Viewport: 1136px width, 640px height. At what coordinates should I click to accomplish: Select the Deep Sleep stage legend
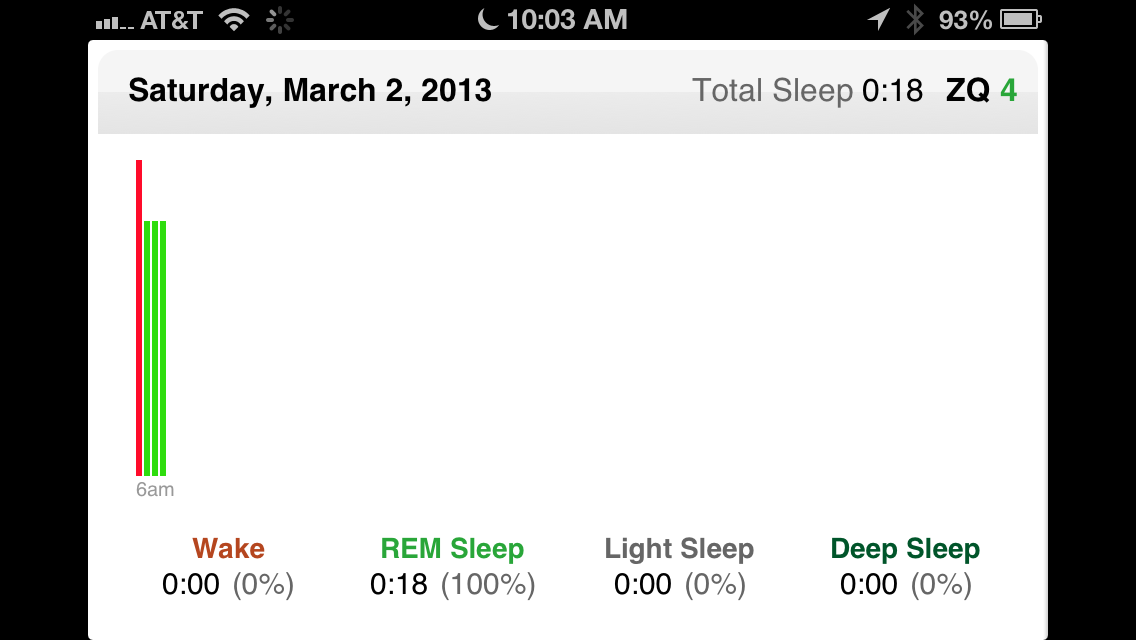click(906, 566)
